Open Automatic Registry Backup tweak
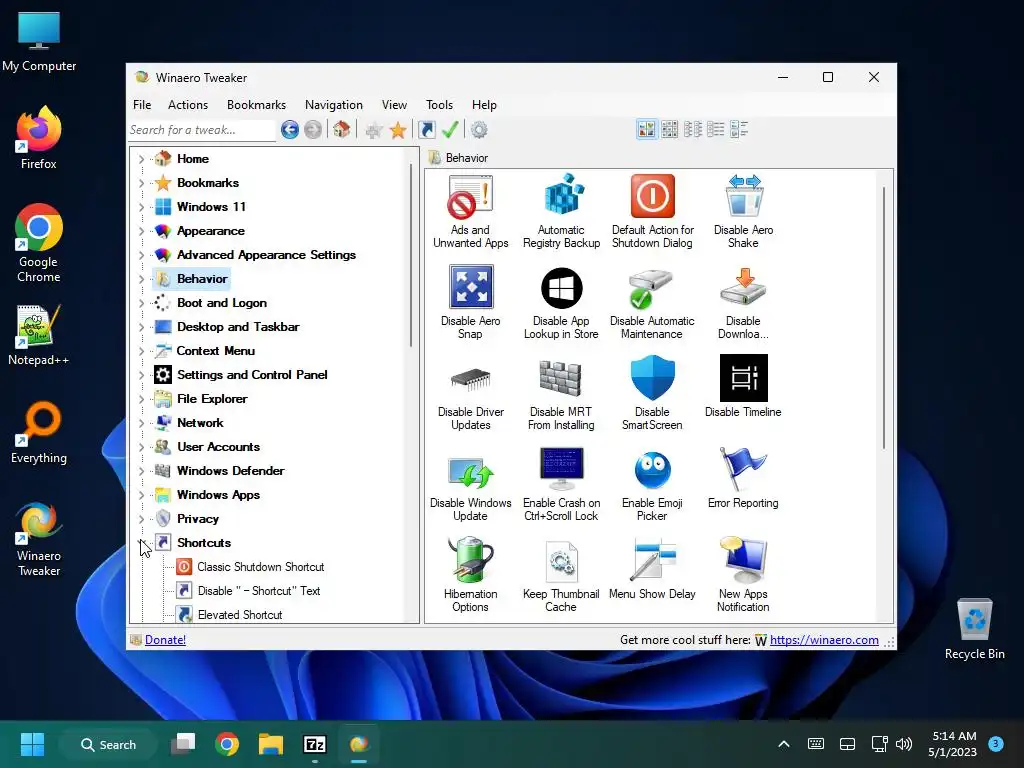Image resolution: width=1024 pixels, height=768 pixels. [x=561, y=211]
